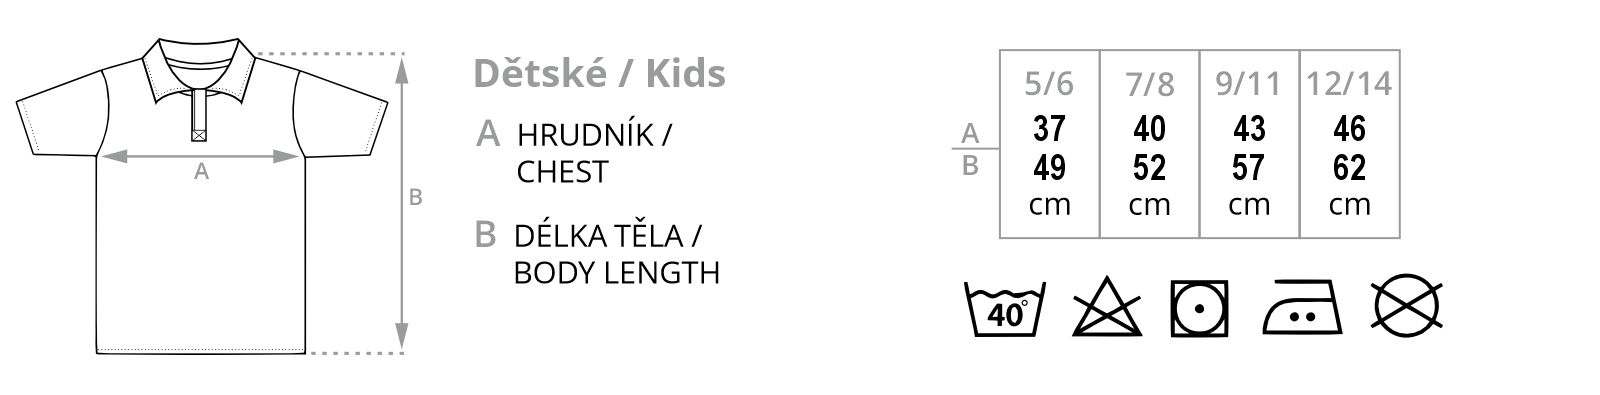Click the do-not-dry-clean crossed circle icon
Screen dimensions: 1600x395
pos(1406,304)
